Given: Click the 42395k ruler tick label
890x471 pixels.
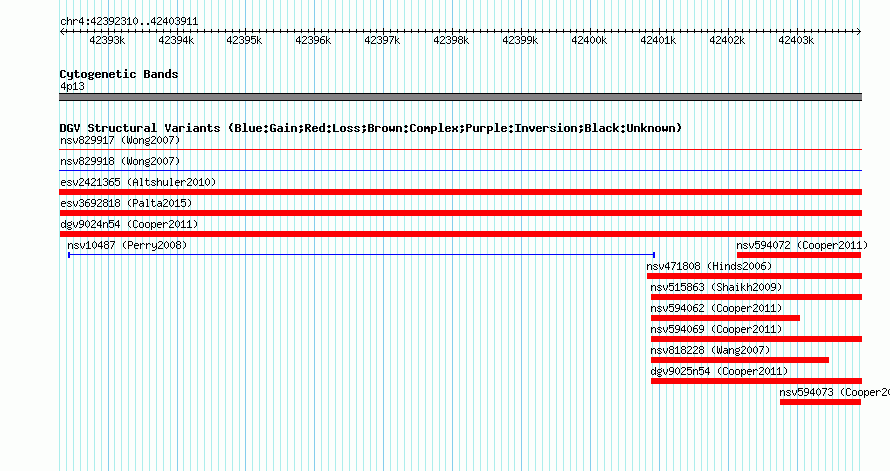Looking at the screenshot, I should pos(244,40).
